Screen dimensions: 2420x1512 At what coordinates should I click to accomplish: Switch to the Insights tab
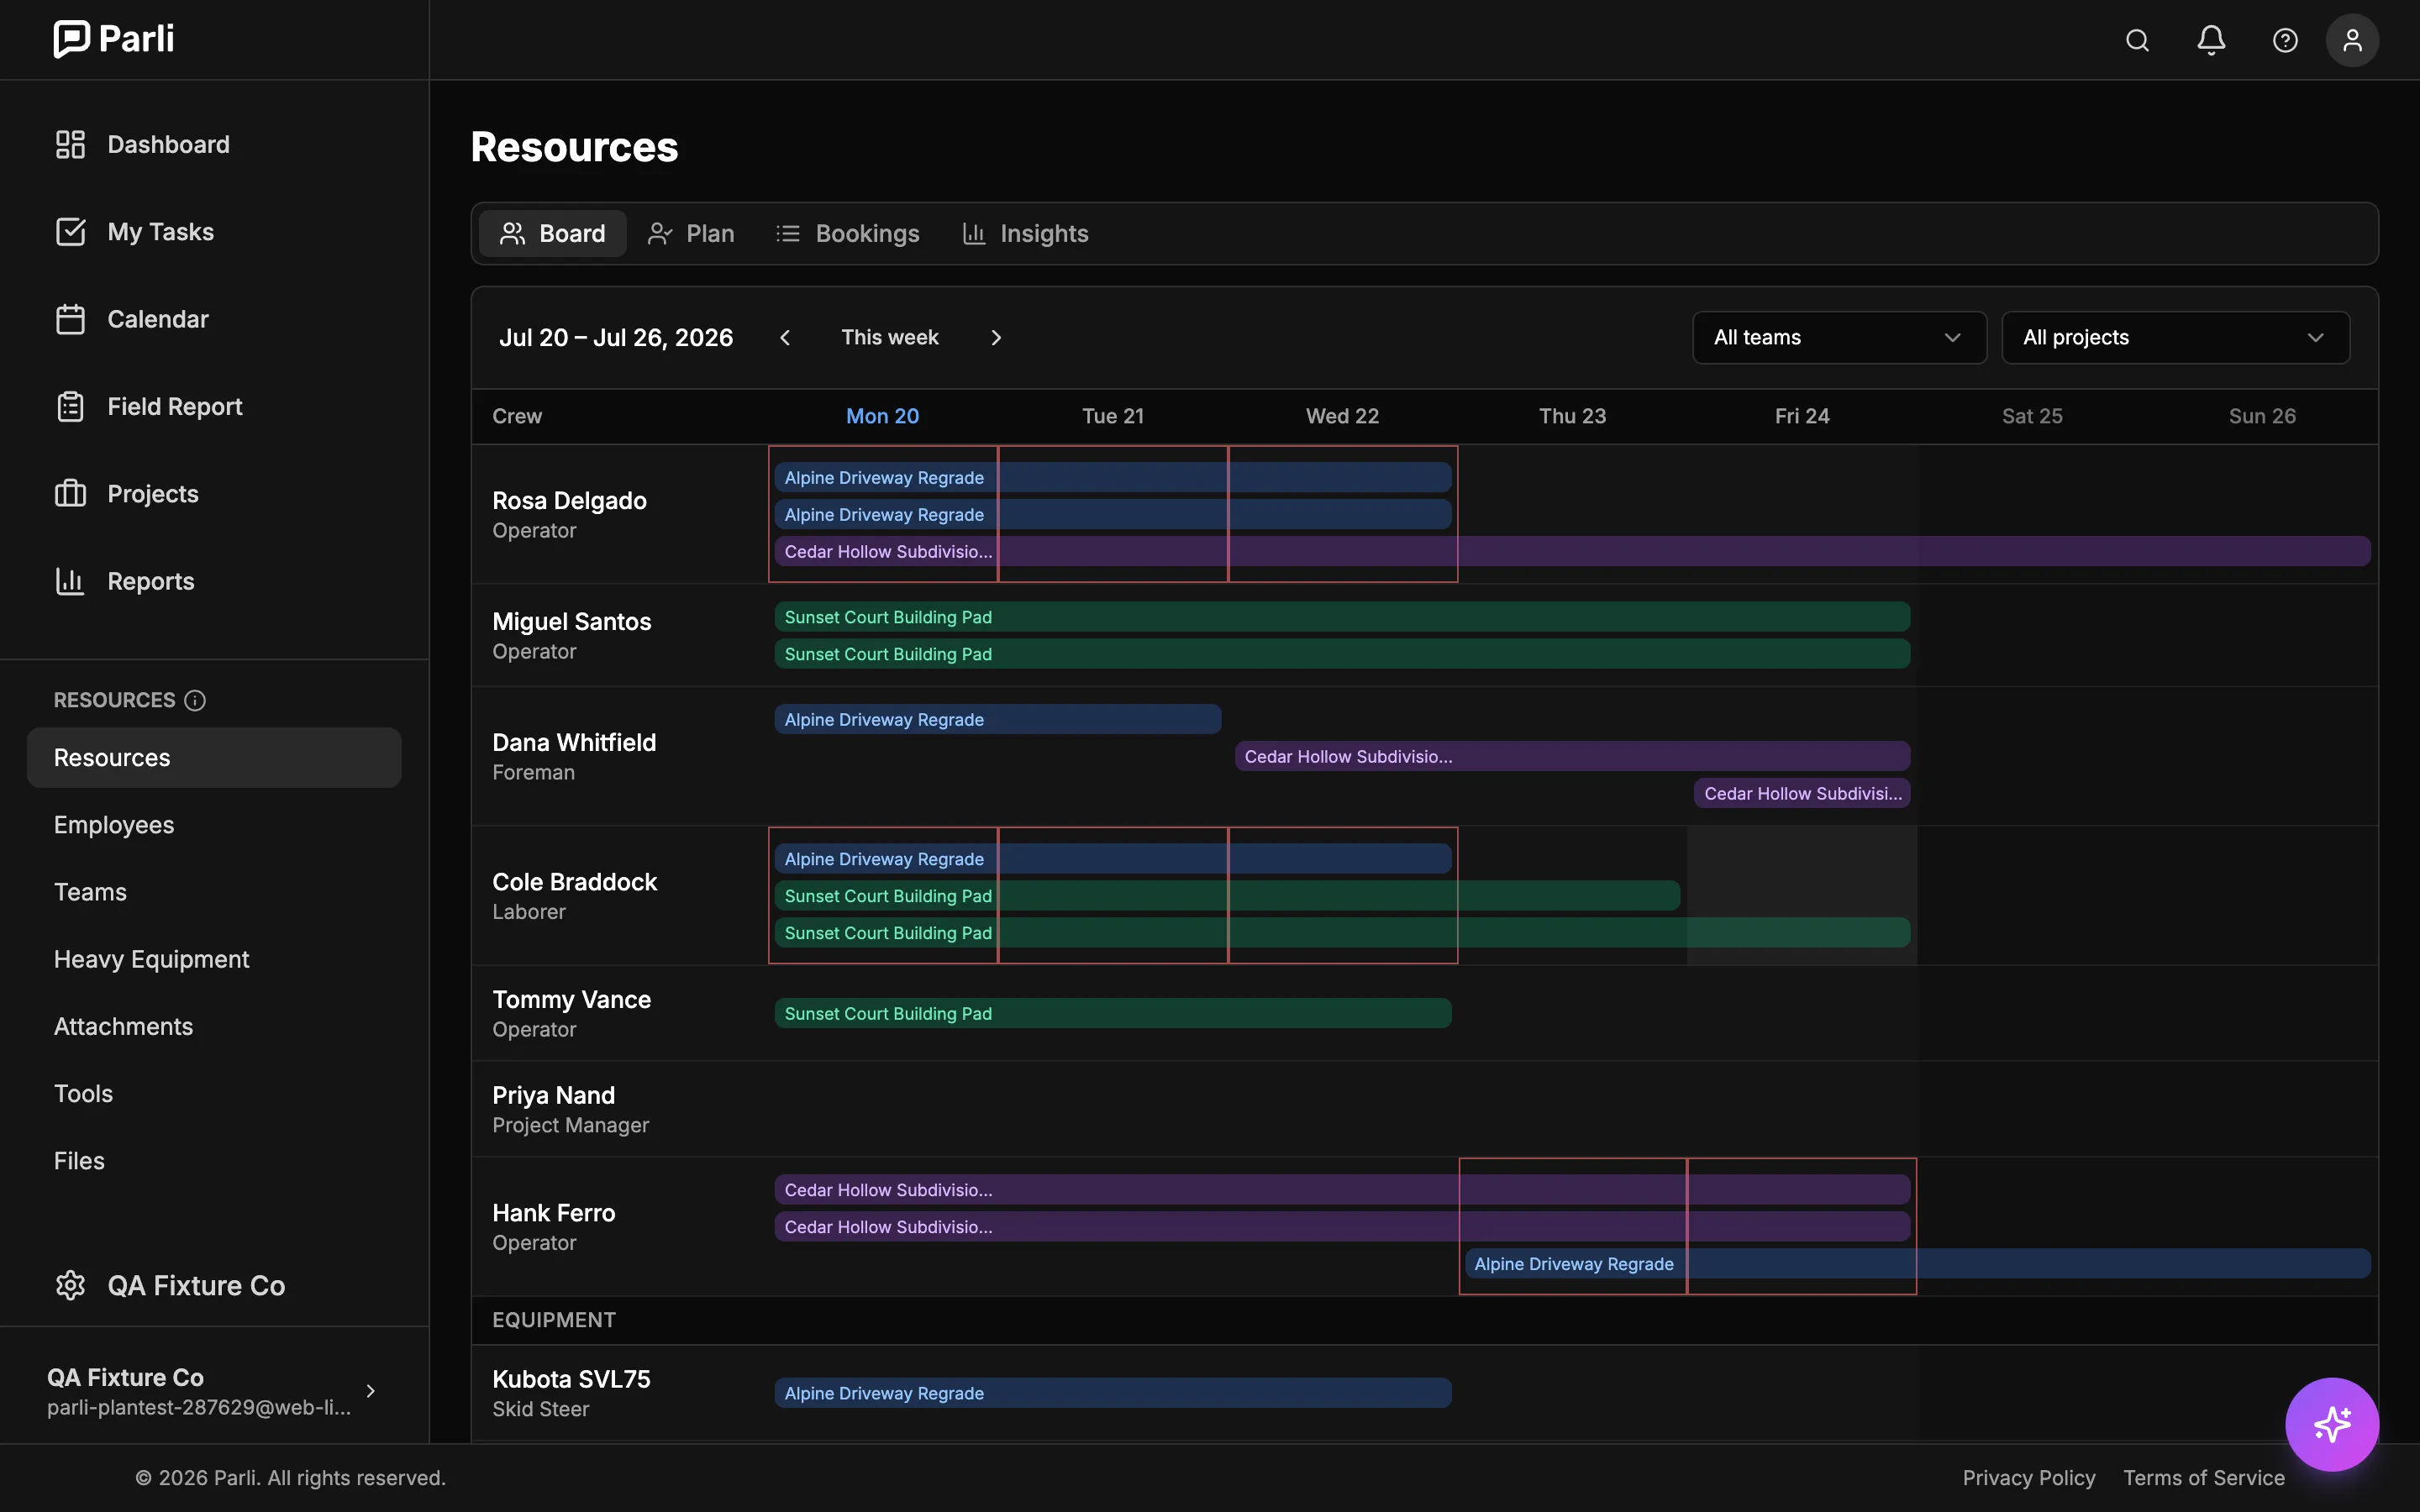[1025, 233]
